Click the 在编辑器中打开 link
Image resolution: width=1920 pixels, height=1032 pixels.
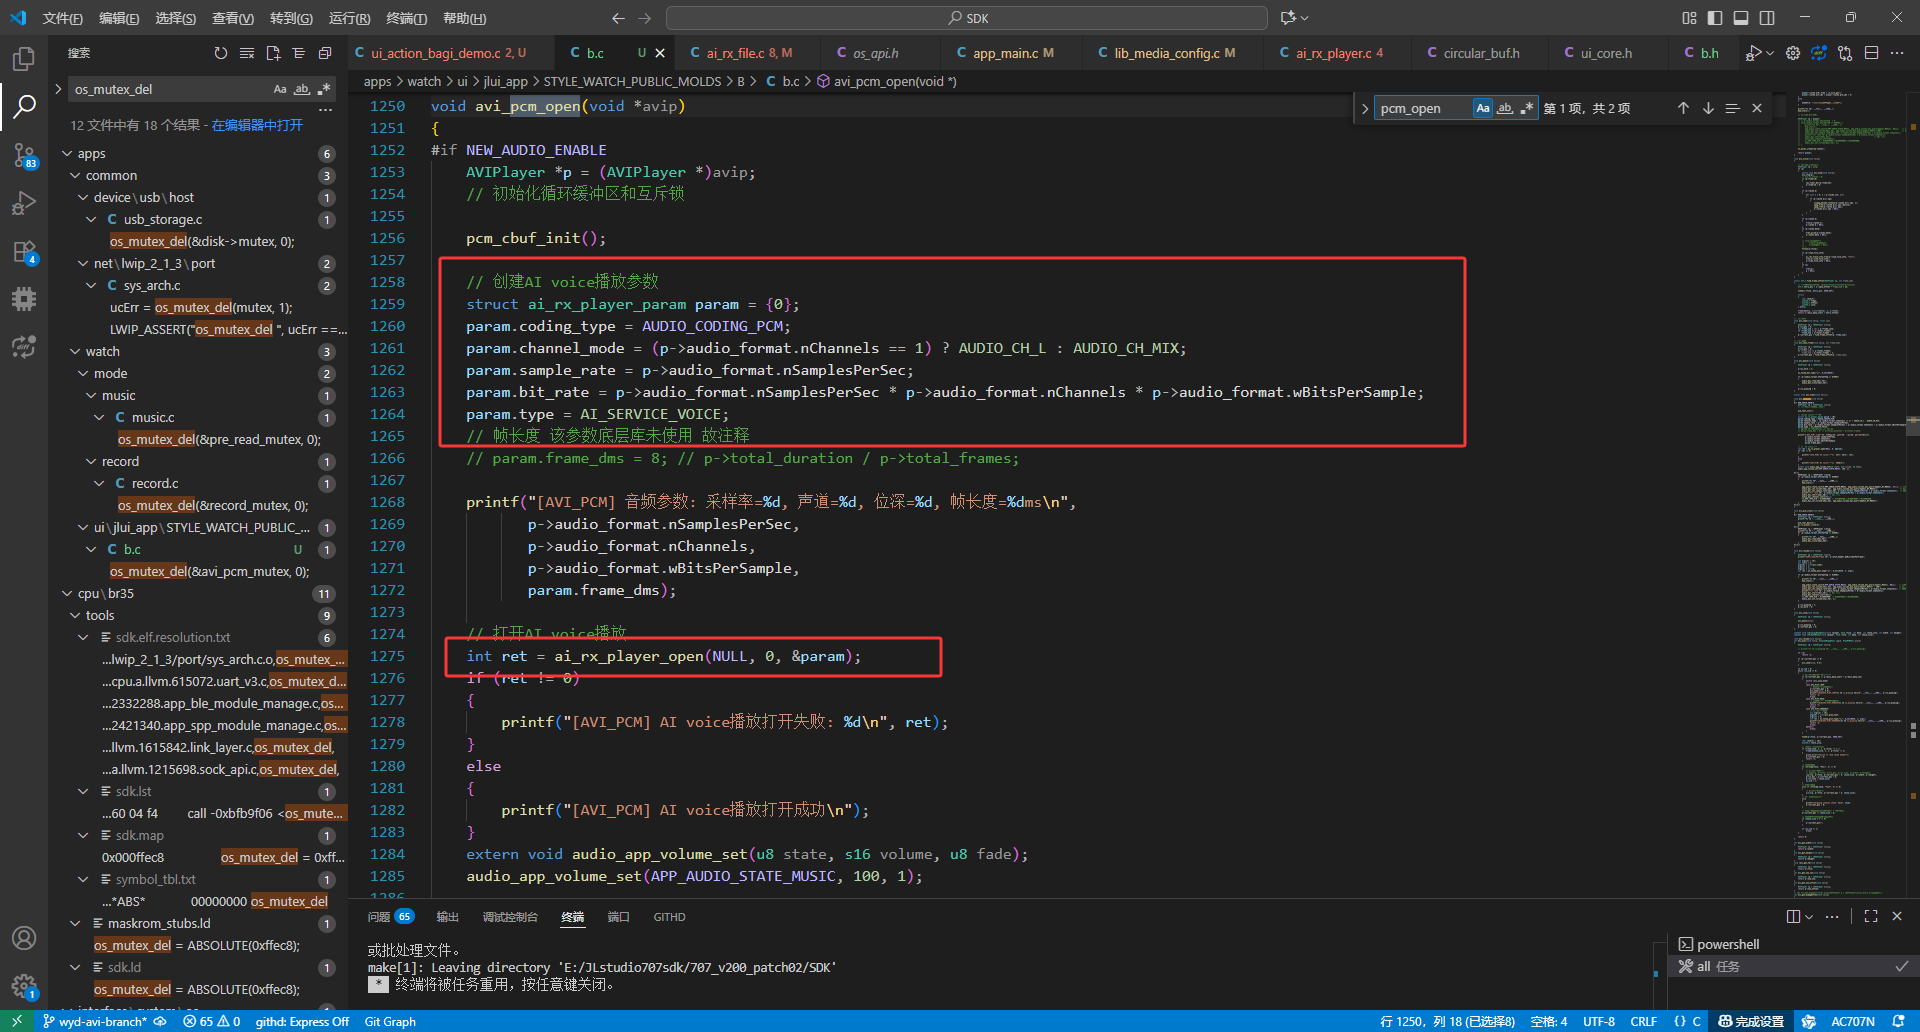tap(257, 125)
